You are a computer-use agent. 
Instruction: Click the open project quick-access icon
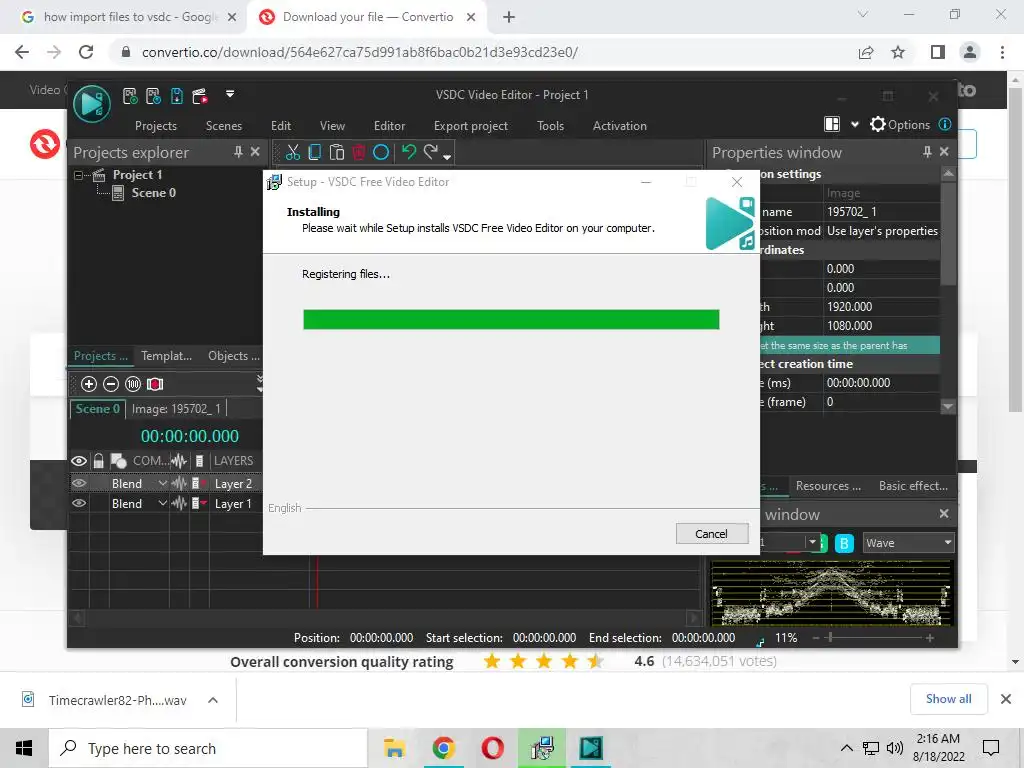[x=153, y=97]
